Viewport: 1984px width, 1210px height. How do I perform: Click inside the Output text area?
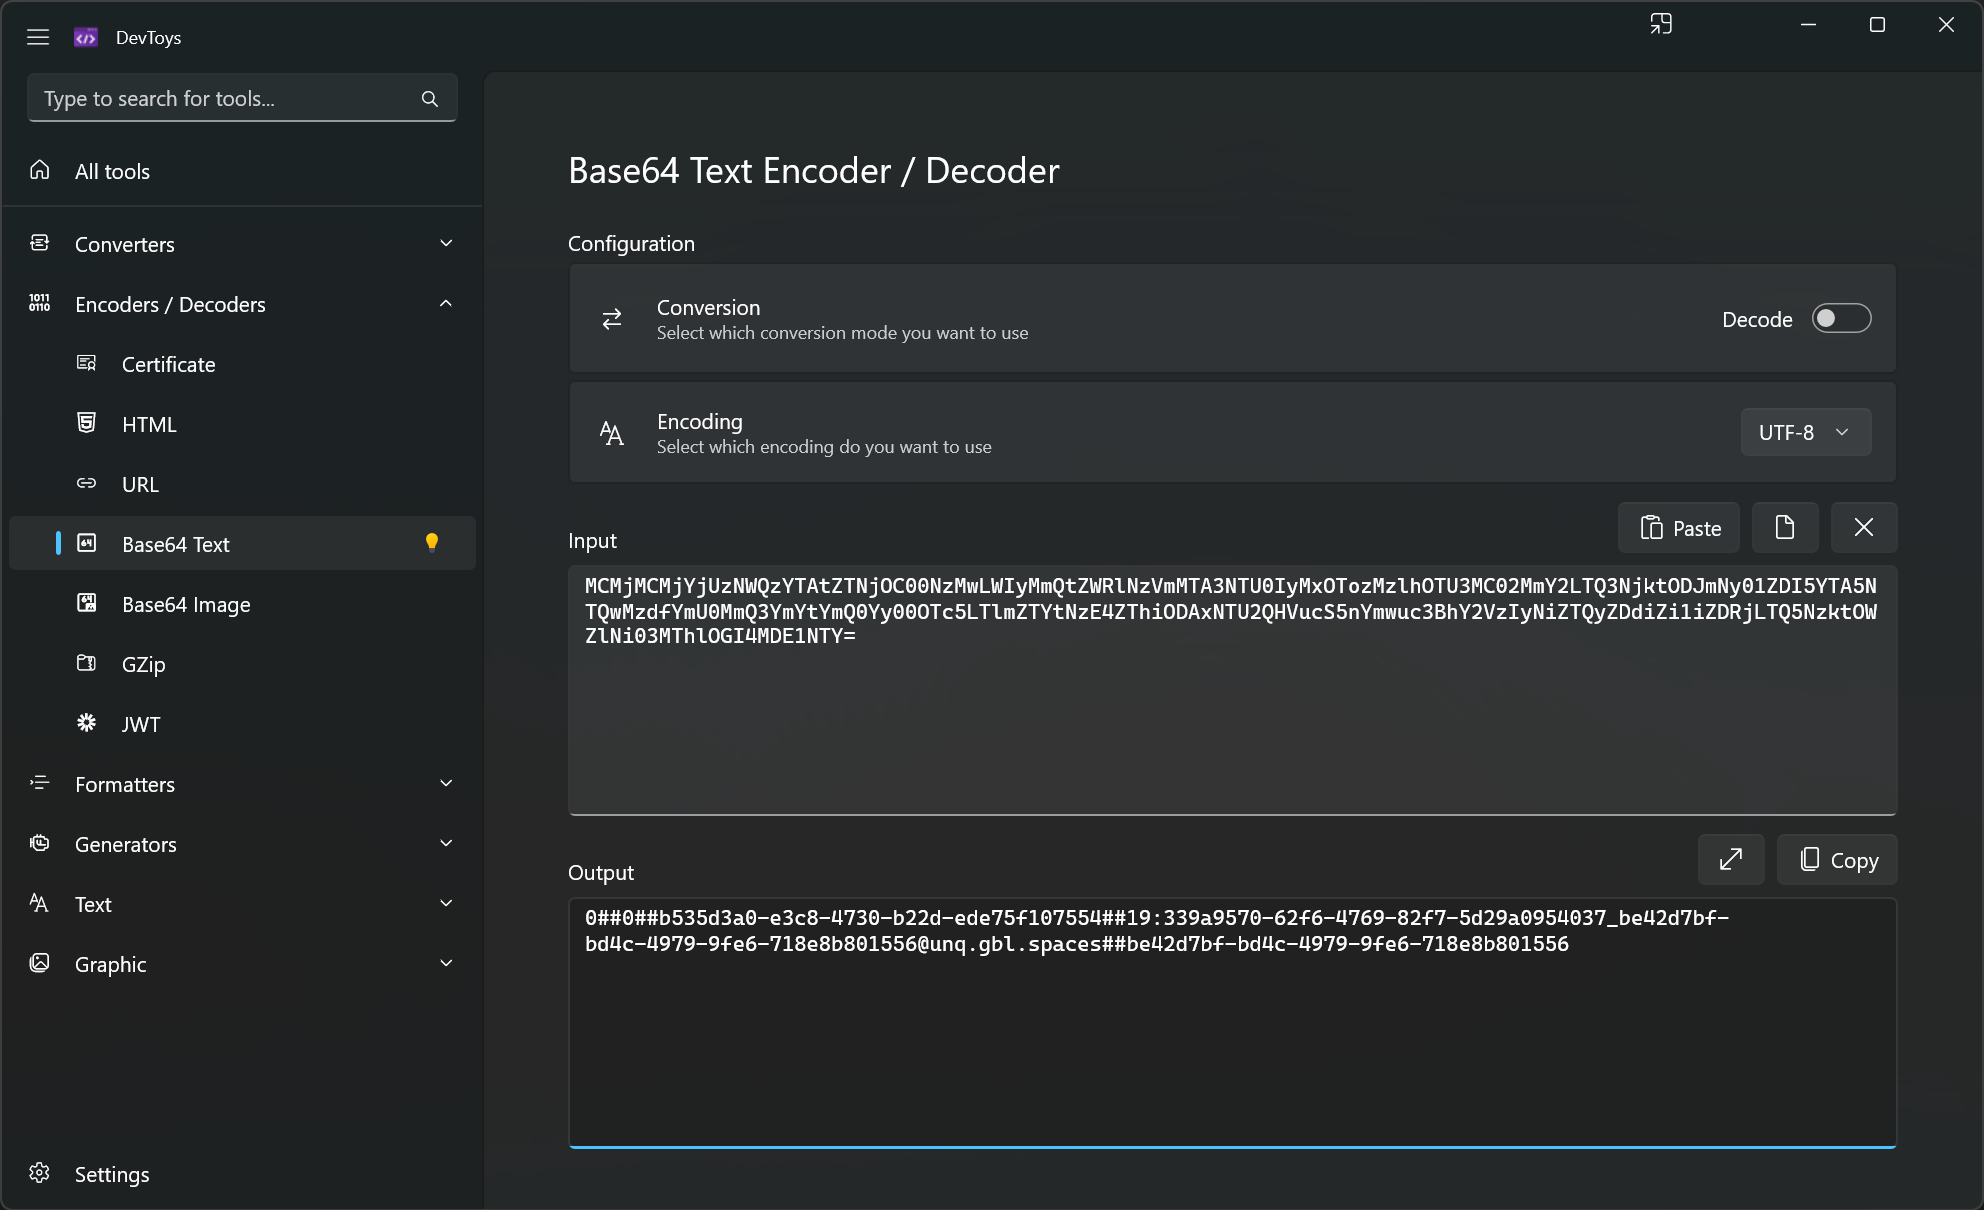coord(1232,1022)
